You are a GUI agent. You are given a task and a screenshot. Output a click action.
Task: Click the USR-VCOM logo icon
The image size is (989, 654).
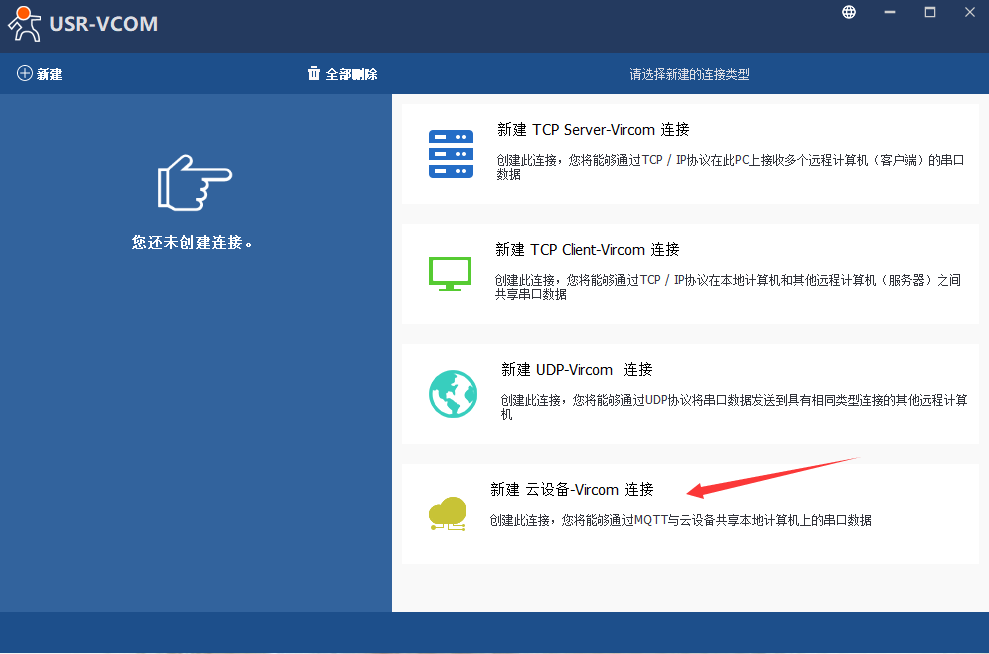[24, 23]
